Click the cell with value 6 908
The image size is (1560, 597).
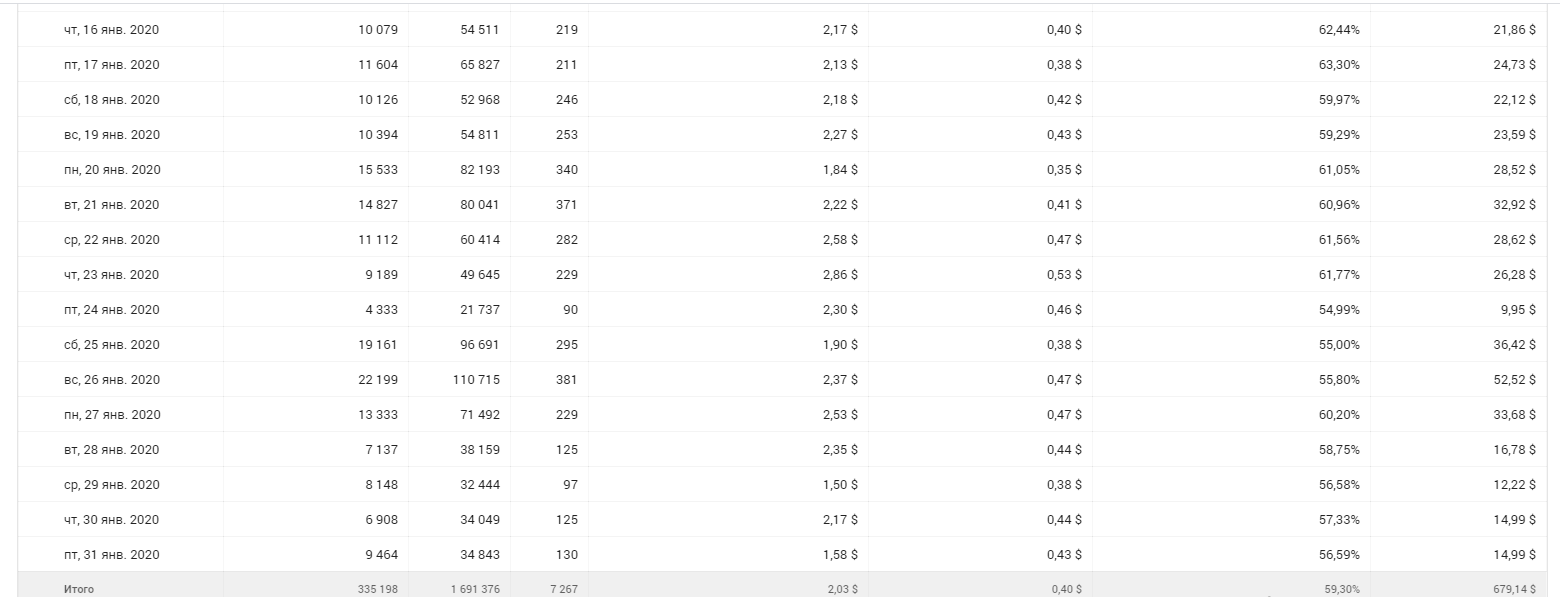point(378,520)
